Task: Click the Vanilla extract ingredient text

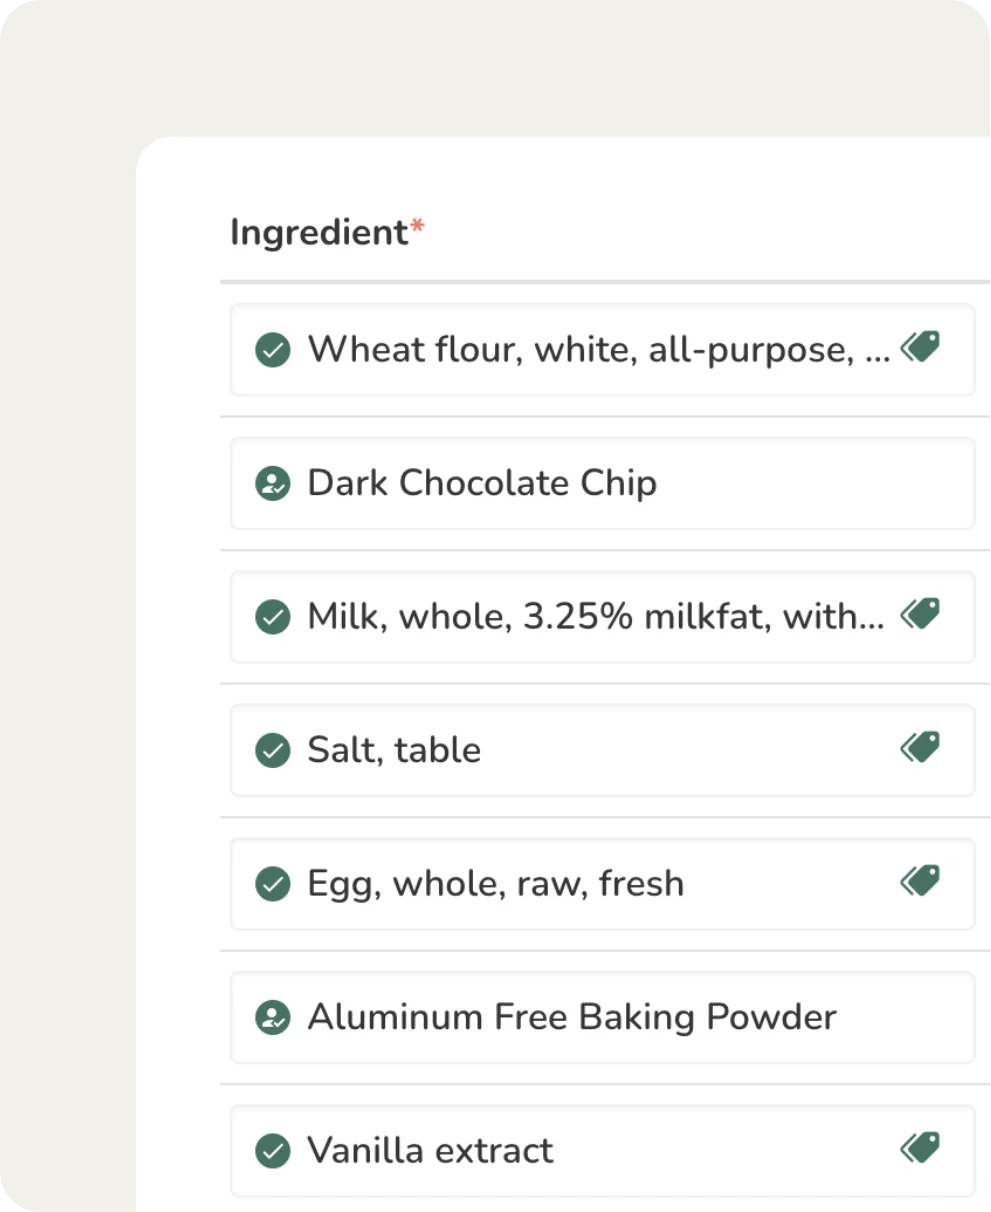Action: (x=430, y=1151)
